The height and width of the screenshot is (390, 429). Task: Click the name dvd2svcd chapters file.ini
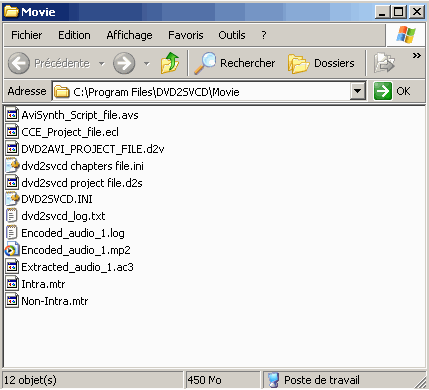point(83,166)
